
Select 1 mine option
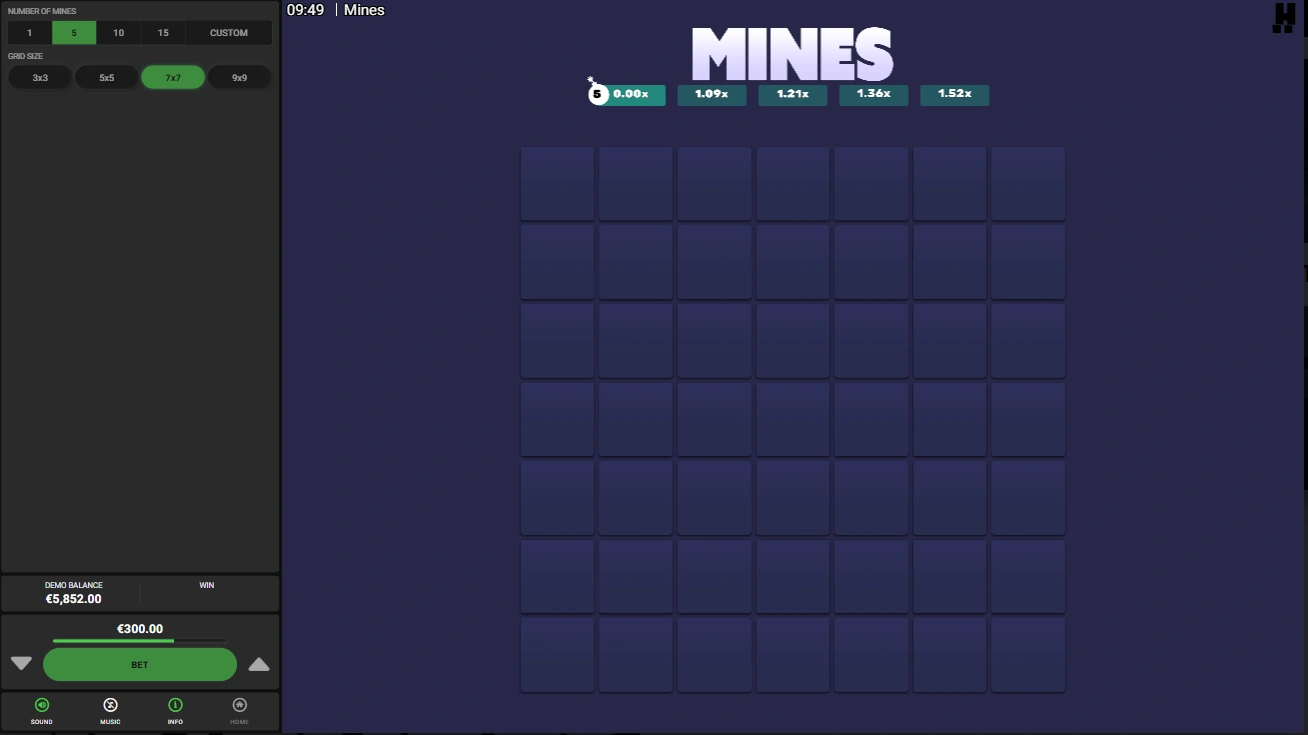click(x=29, y=33)
